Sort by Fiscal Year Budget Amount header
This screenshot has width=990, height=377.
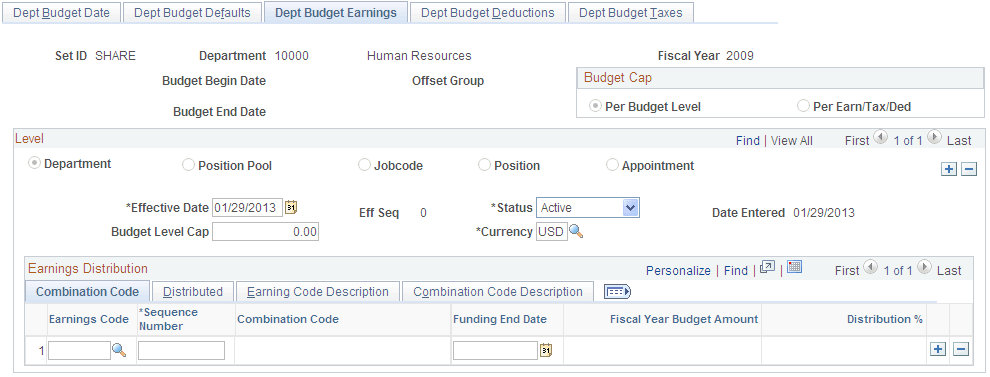coord(684,319)
